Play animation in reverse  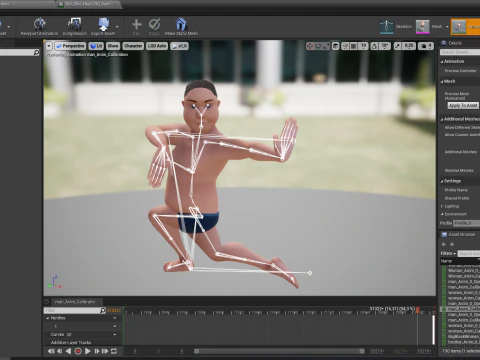pos(68,351)
